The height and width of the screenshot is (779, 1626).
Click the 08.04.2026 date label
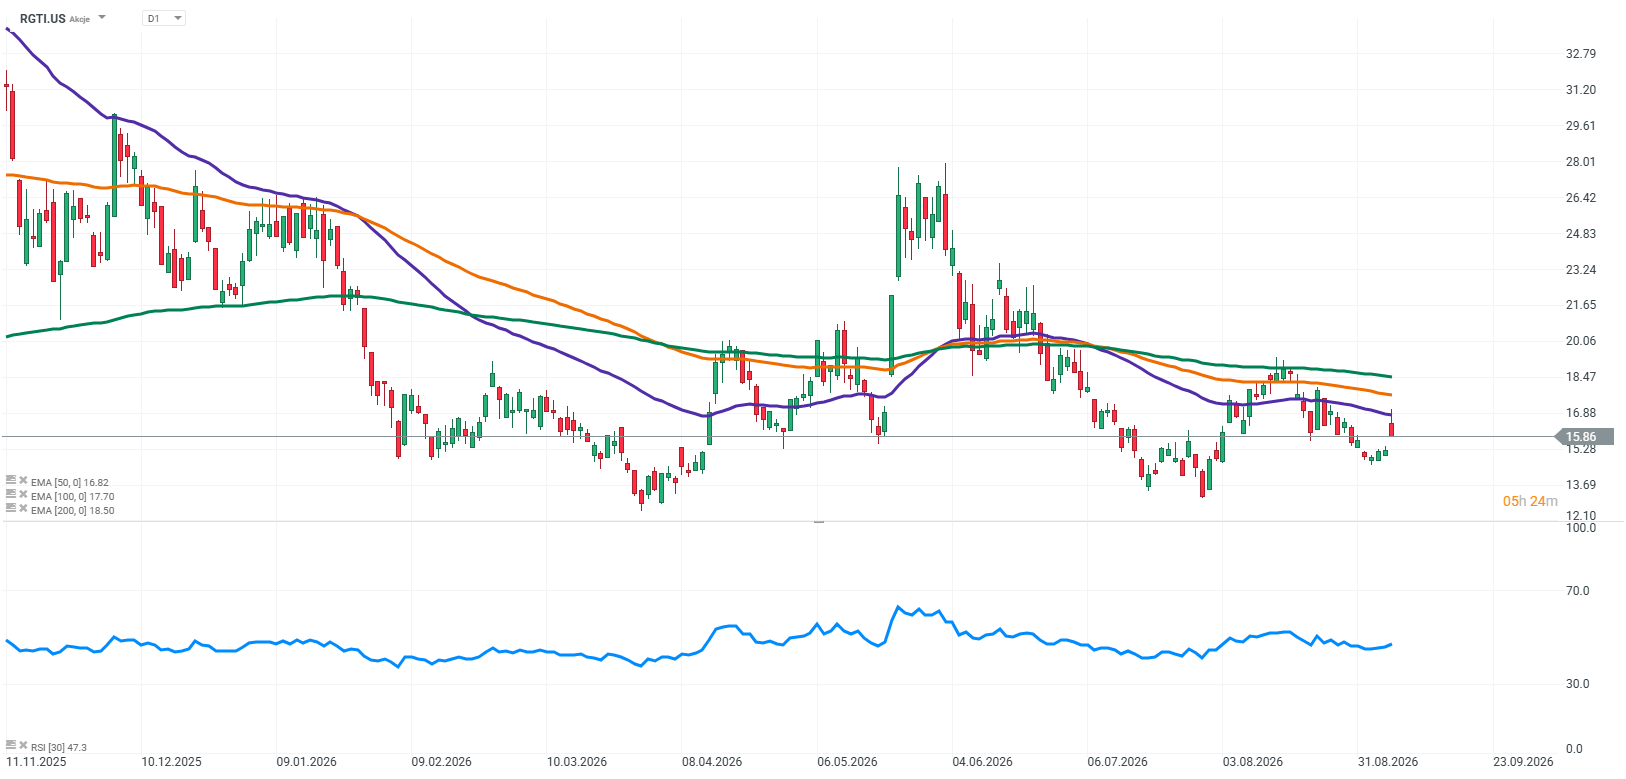[x=712, y=762]
